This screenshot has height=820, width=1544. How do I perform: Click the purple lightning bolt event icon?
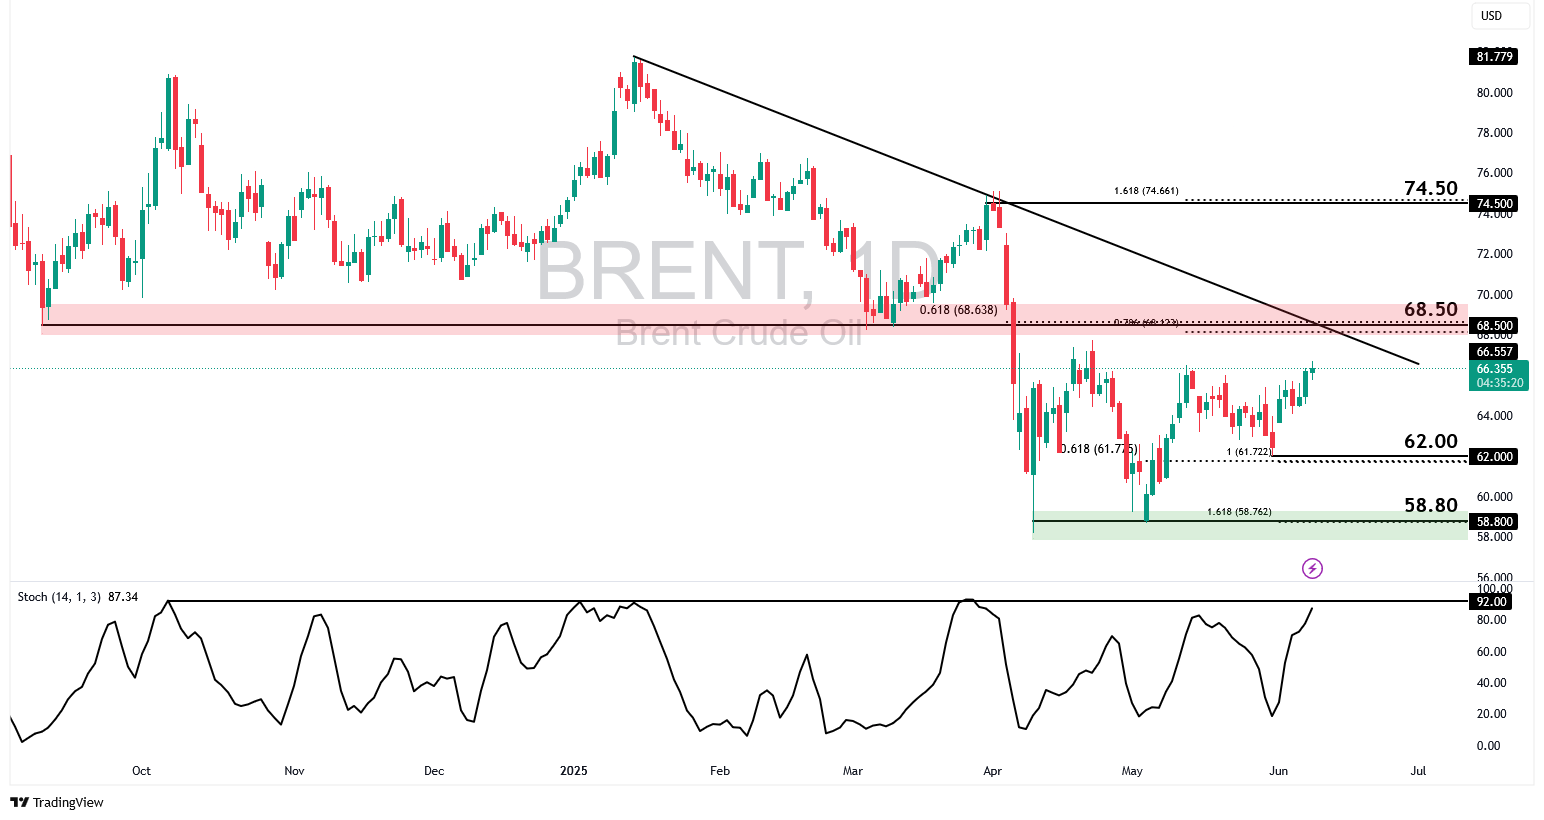[1312, 569]
